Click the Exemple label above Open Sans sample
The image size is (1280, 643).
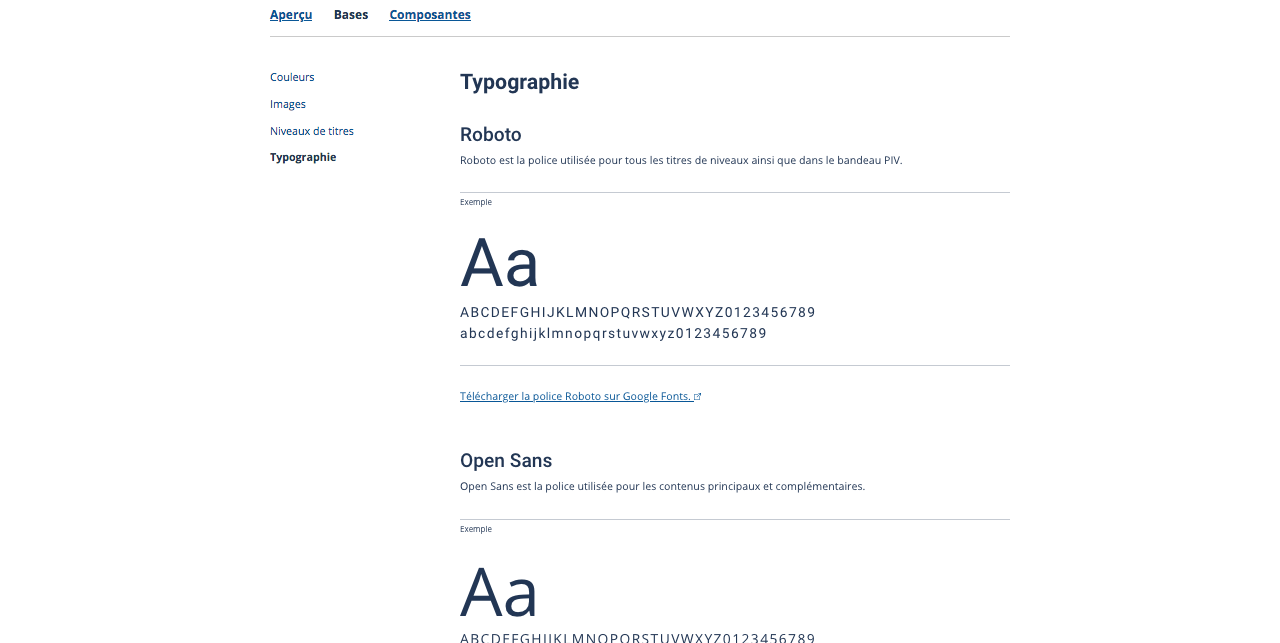(x=476, y=529)
